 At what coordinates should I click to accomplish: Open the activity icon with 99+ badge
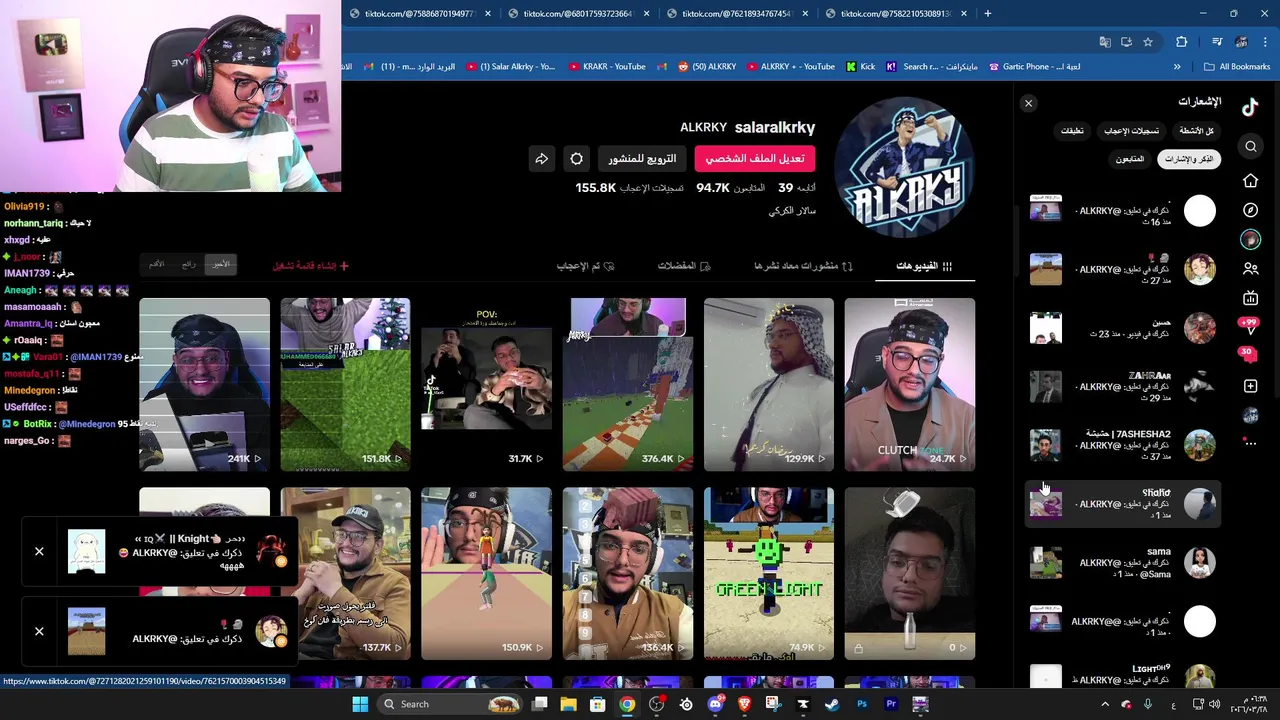point(1248,326)
